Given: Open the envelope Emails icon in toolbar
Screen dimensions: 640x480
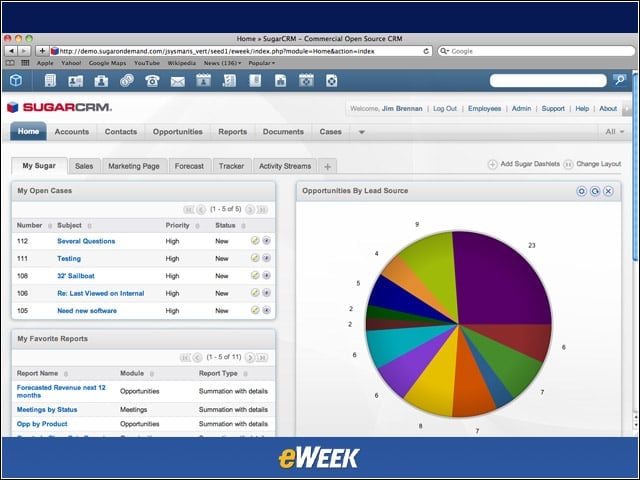Looking at the screenshot, I should point(178,81).
